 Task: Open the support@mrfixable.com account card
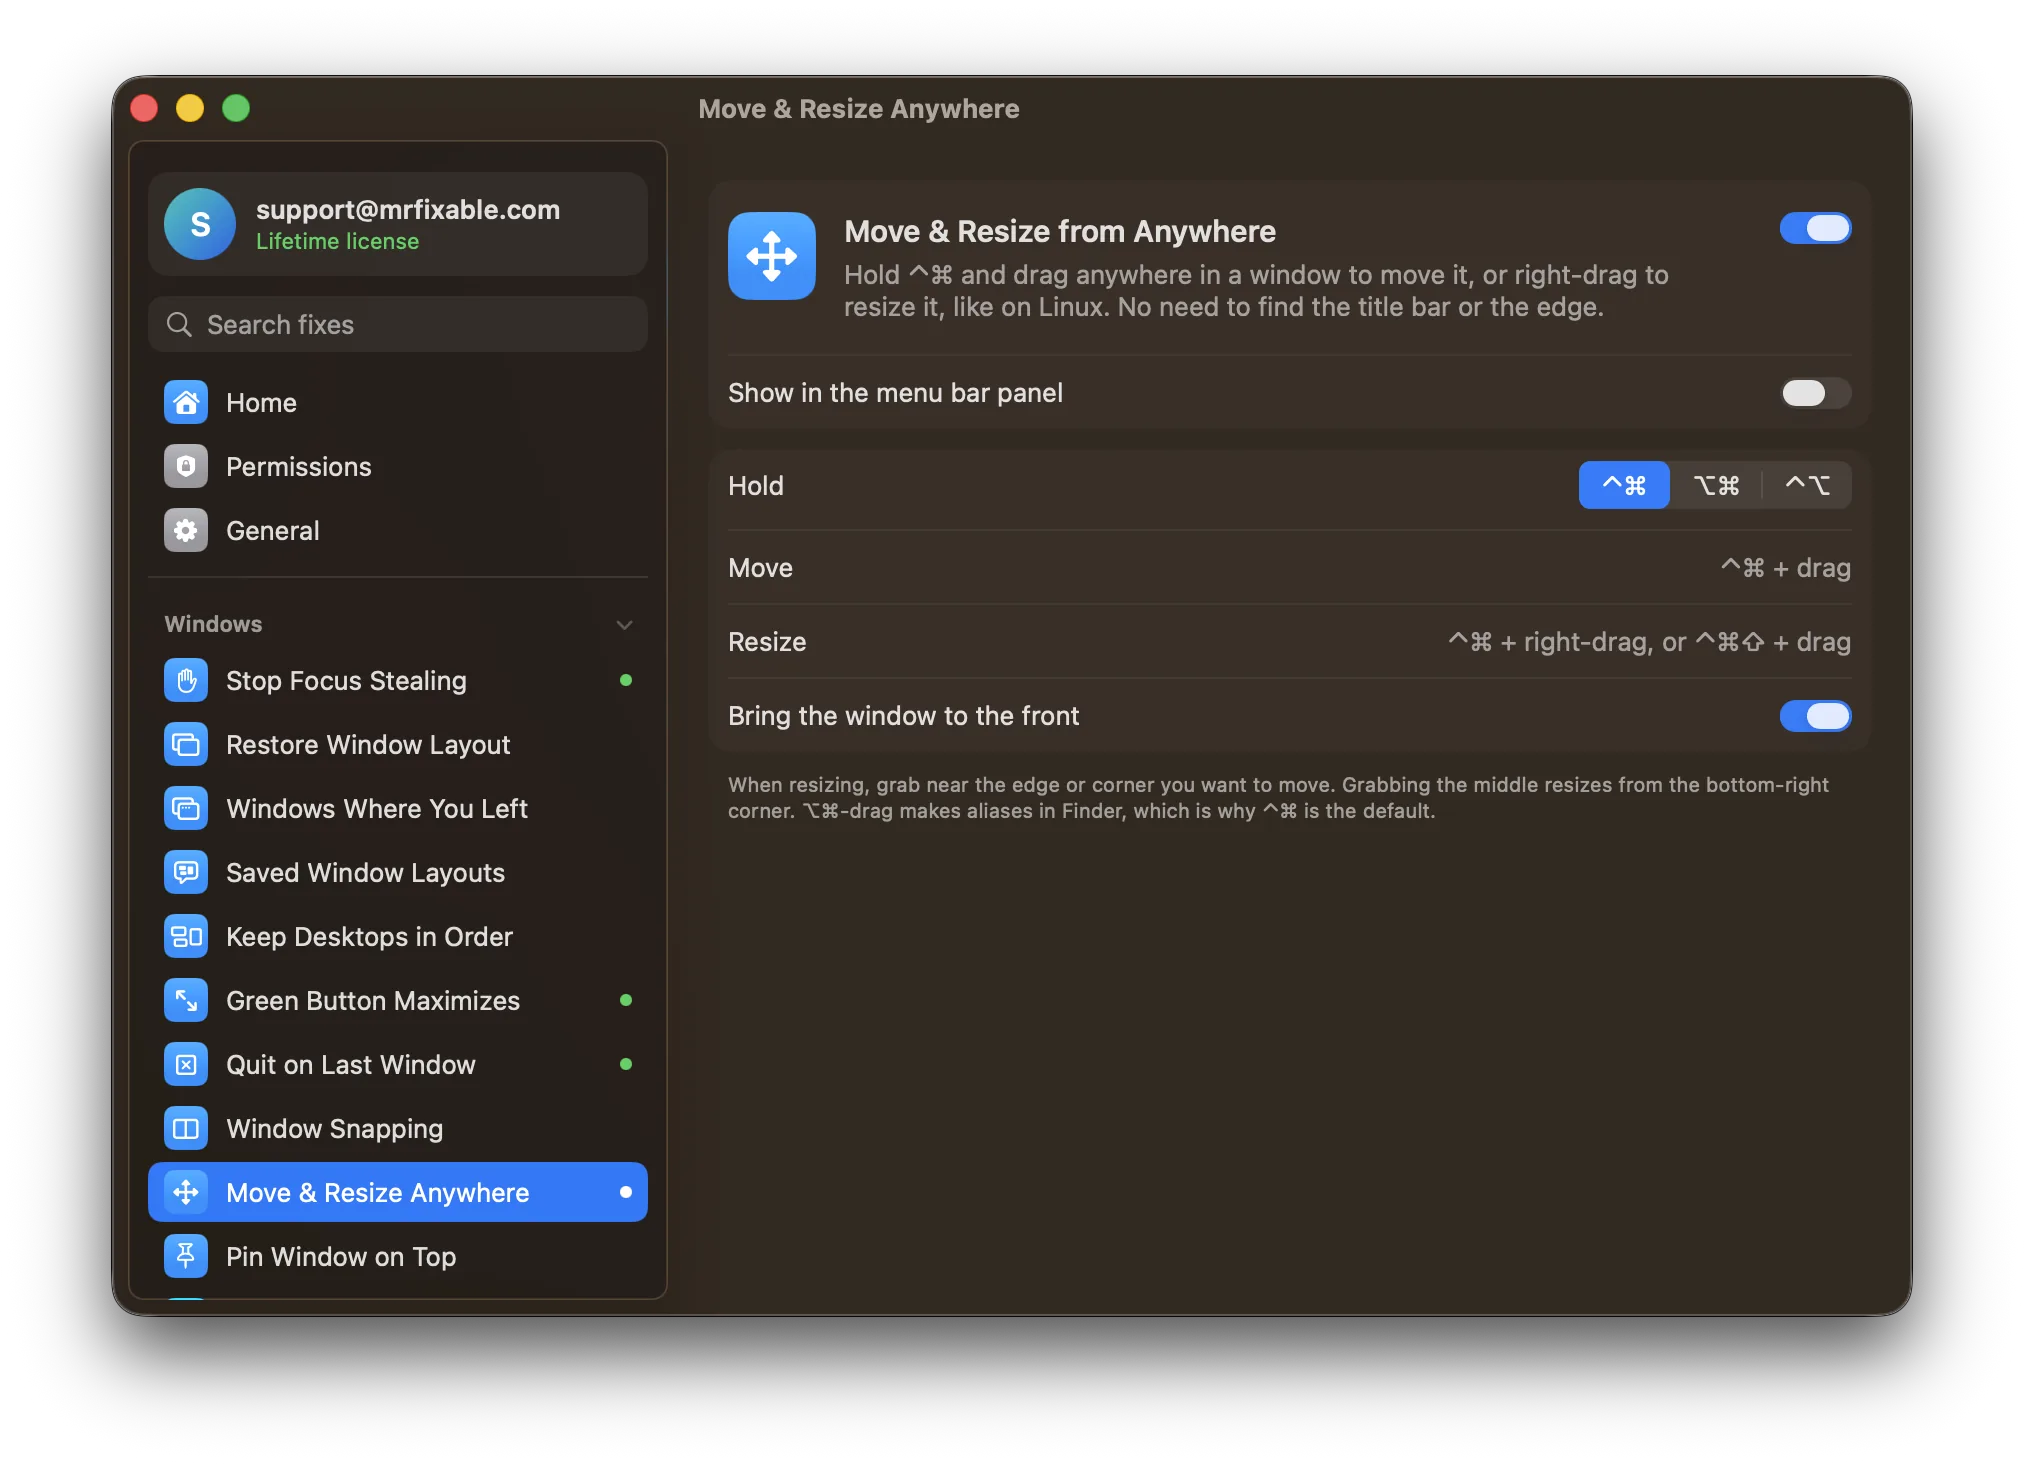coord(398,224)
